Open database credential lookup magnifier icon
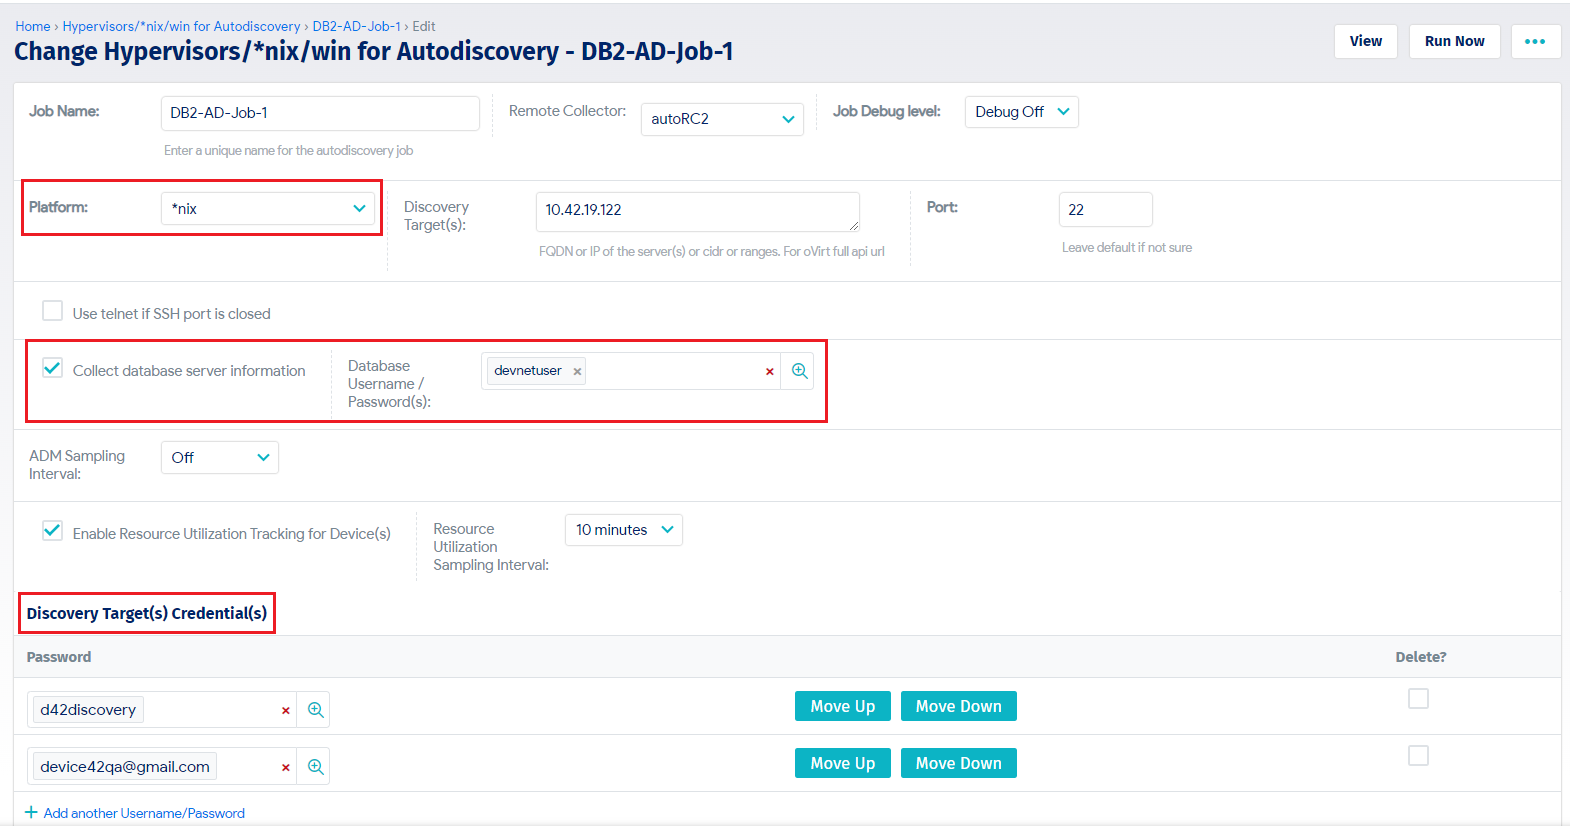The width and height of the screenshot is (1570, 826). point(799,371)
